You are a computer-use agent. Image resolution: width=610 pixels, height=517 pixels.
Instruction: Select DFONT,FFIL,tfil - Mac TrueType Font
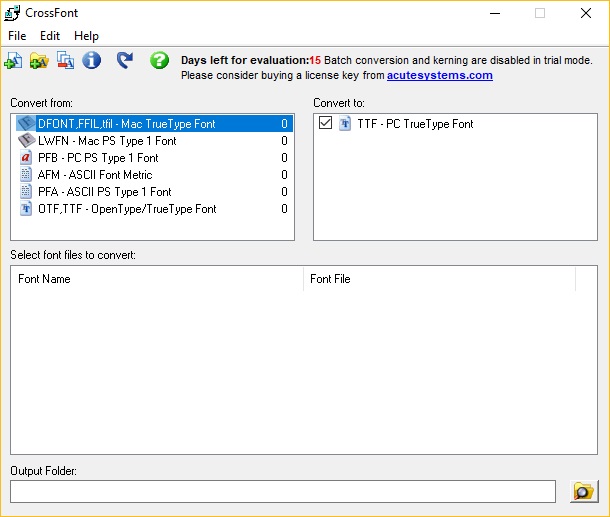click(x=126, y=124)
